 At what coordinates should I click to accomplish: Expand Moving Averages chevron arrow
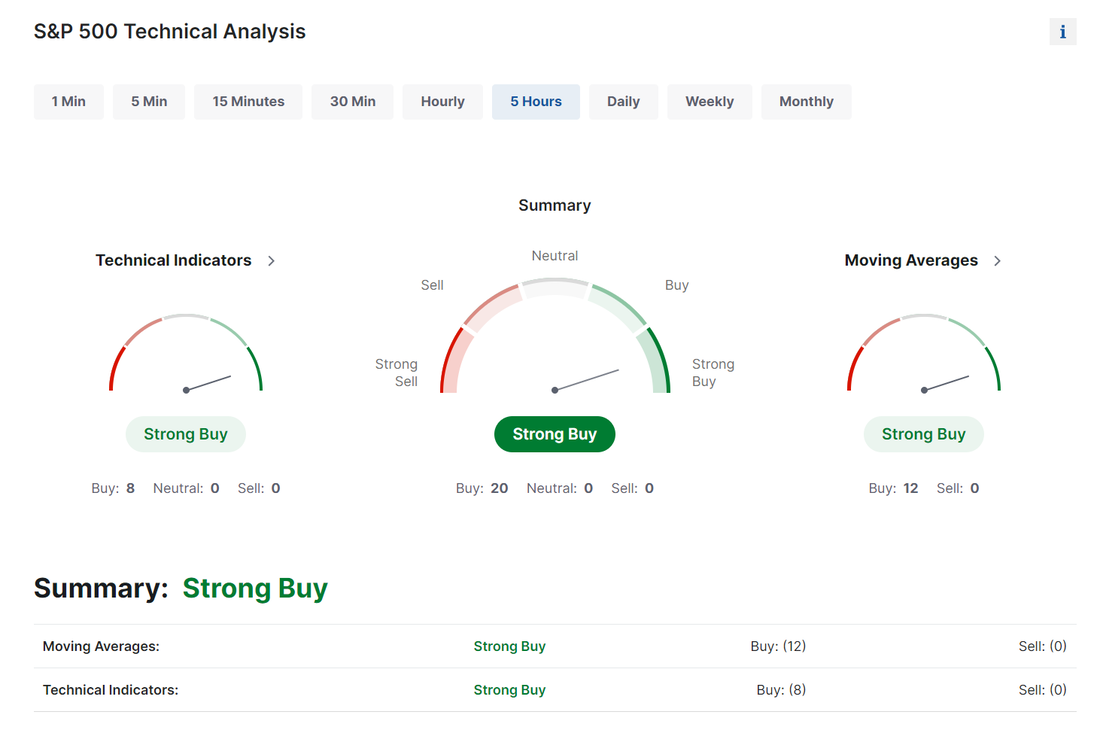[x=997, y=261]
